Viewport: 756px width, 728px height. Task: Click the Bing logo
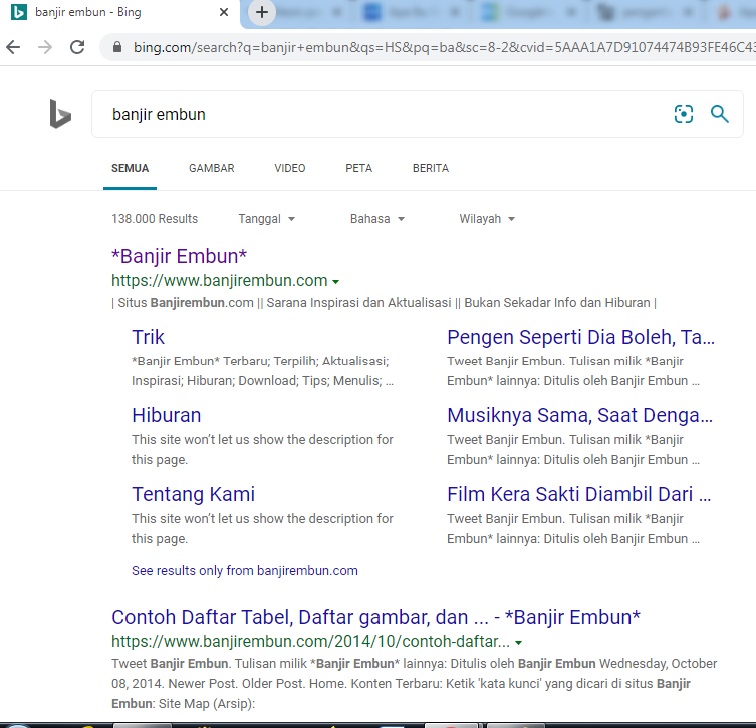coord(60,114)
